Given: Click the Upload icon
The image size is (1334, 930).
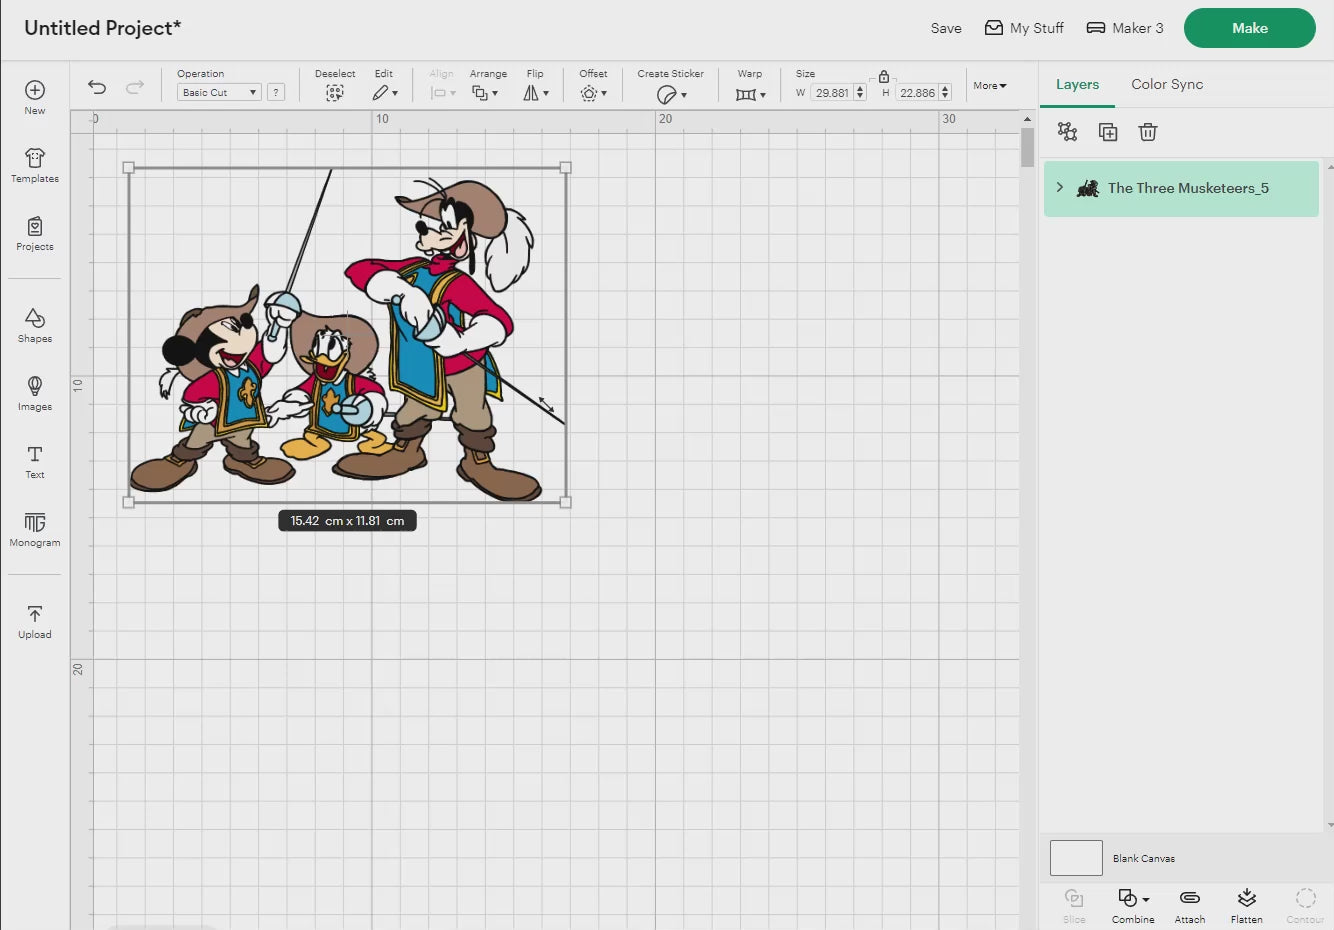Looking at the screenshot, I should tap(35, 613).
